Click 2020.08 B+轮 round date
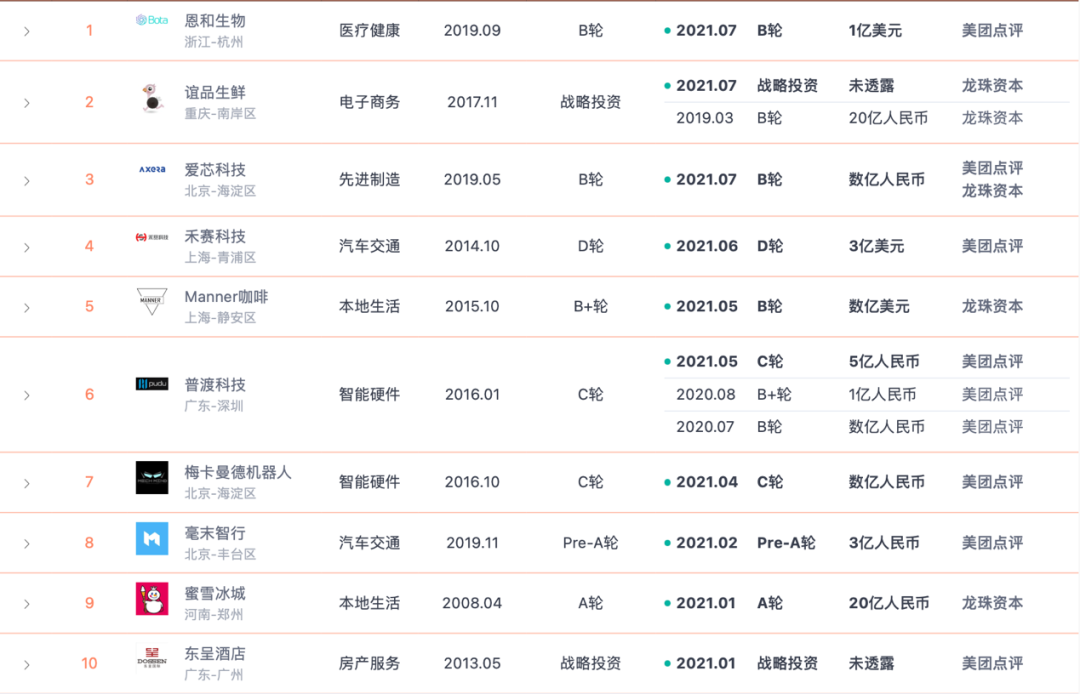The image size is (1080, 694). click(x=705, y=395)
